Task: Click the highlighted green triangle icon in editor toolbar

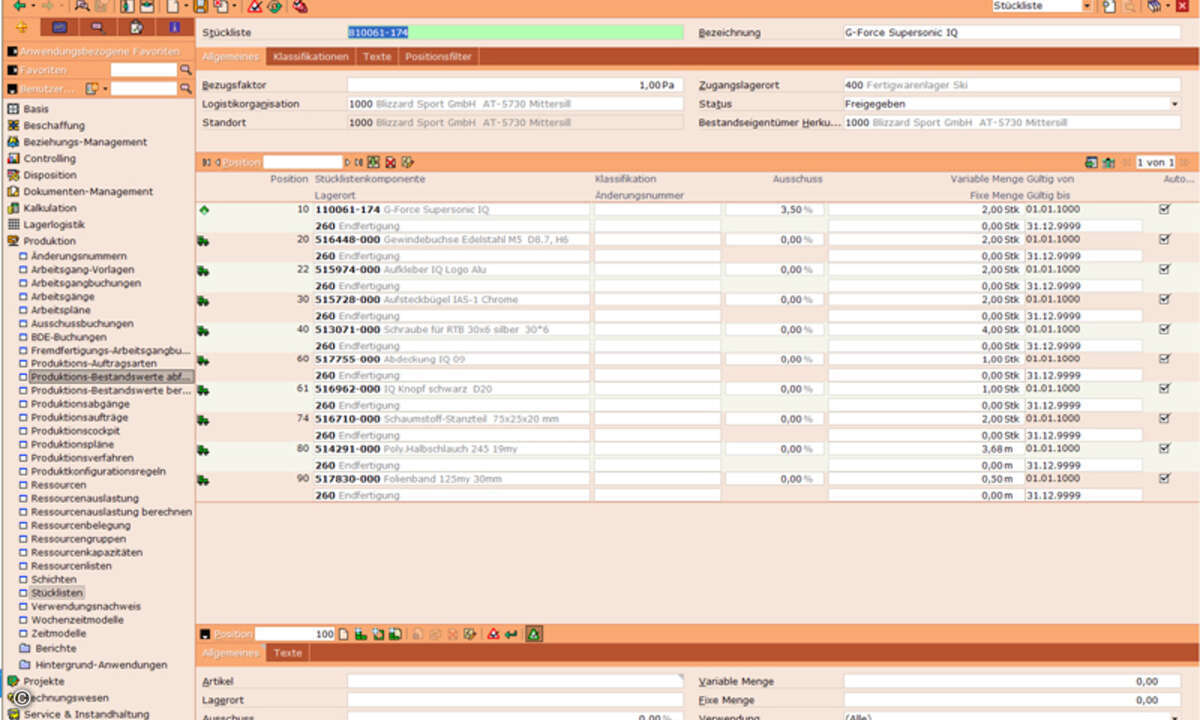Action: coord(534,634)
